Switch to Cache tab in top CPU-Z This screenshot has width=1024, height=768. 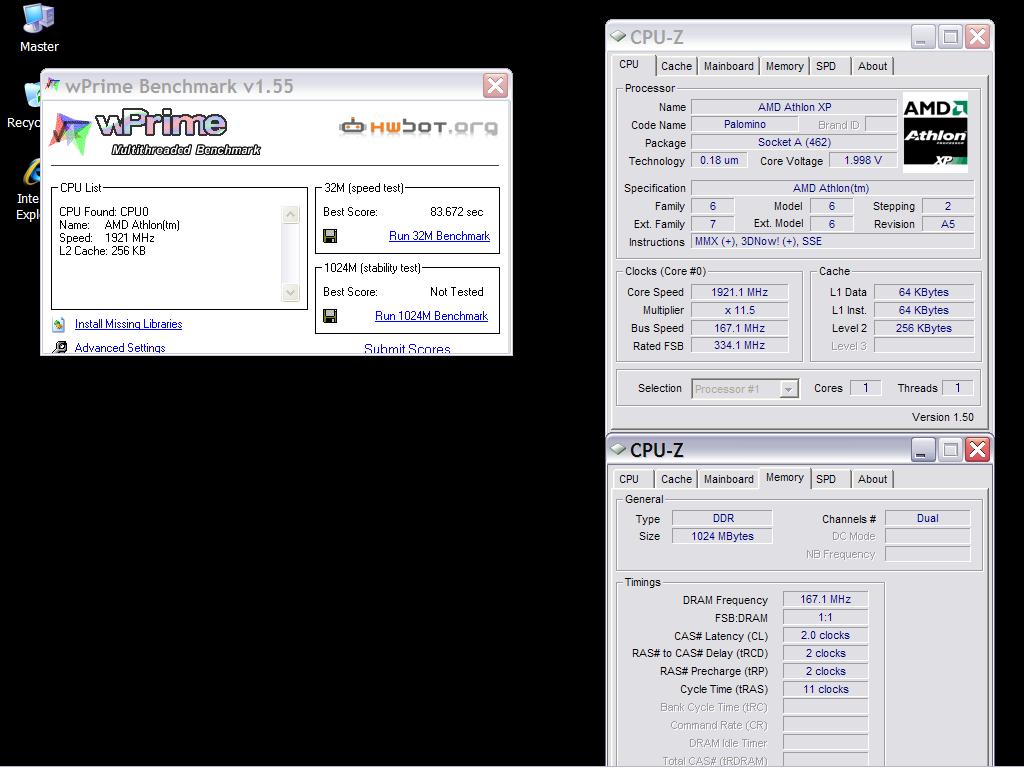[x=676, y=66]
